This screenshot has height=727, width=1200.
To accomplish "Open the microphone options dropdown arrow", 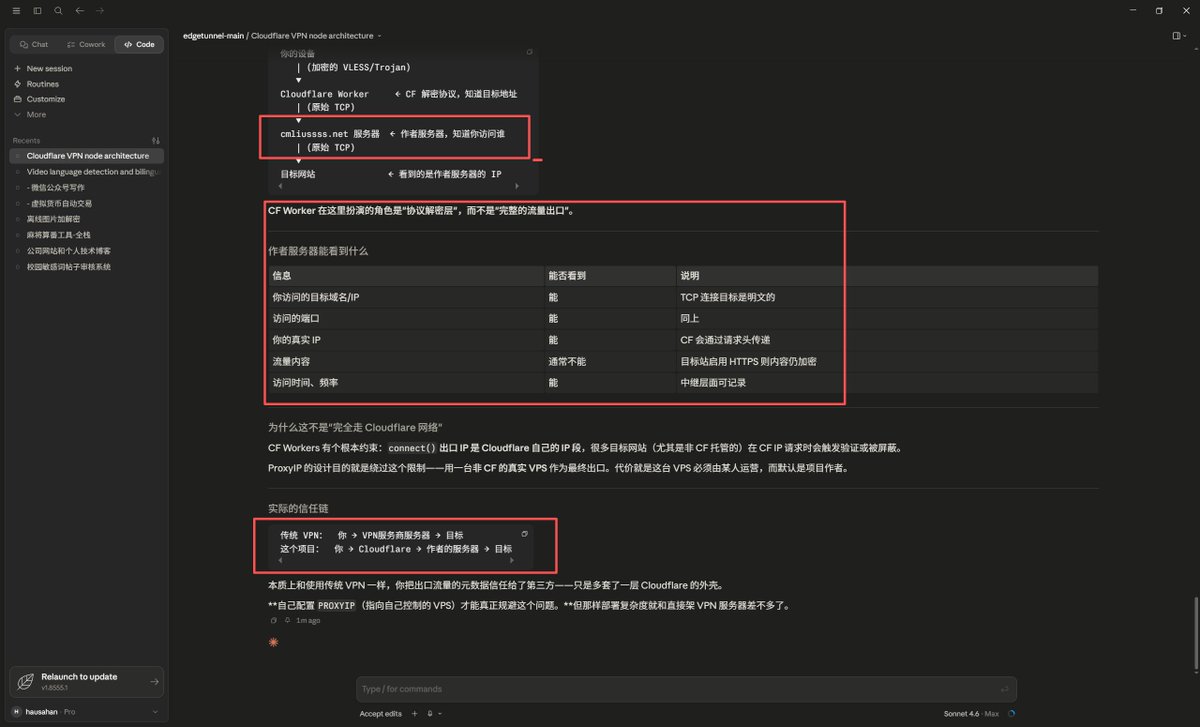I will 441,714.
